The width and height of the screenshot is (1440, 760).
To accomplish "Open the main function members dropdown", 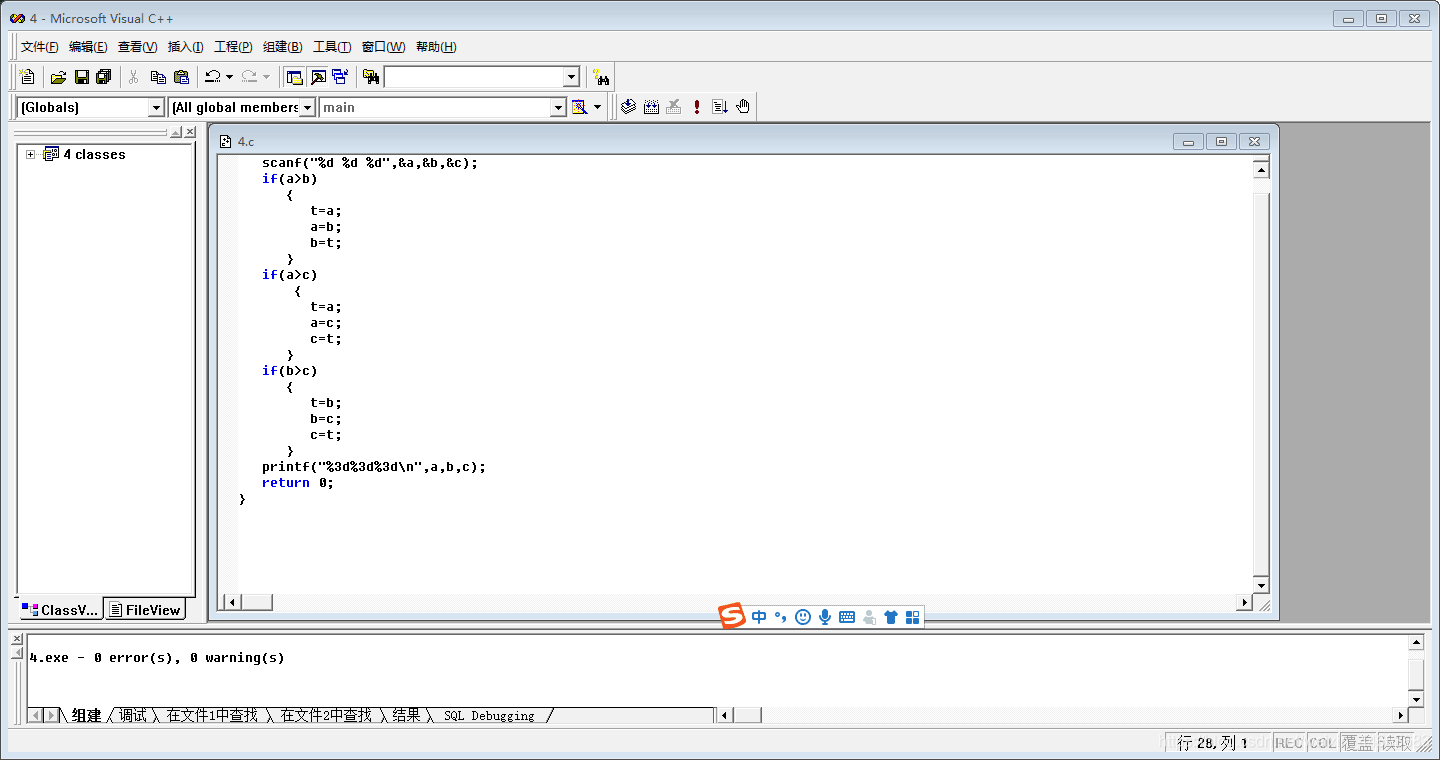I will [559, 107].
